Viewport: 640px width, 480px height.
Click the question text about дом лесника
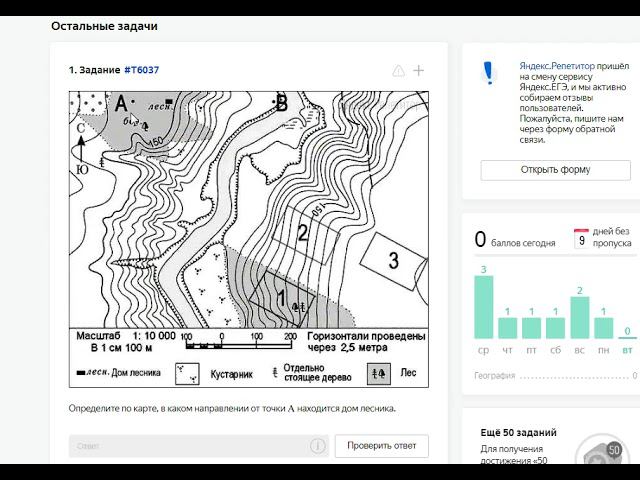pyautogui.click(x=232, y=409)
